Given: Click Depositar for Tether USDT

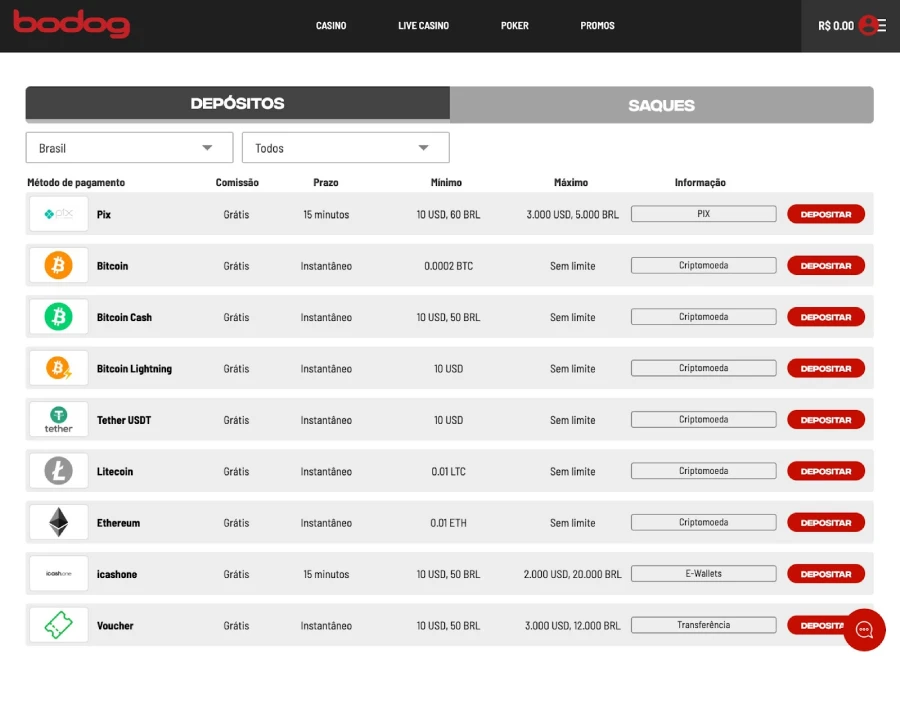Looking at the screenshot, I should [x=826, y=420].
